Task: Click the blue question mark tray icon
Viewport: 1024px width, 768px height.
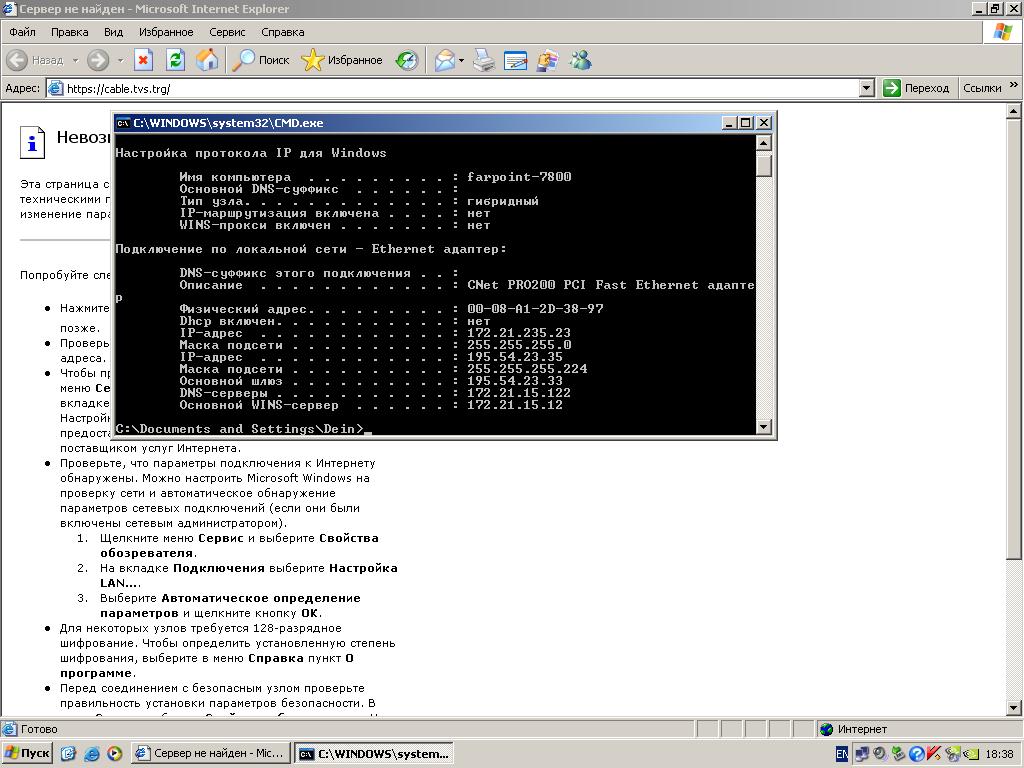Action: click(916, 754)
